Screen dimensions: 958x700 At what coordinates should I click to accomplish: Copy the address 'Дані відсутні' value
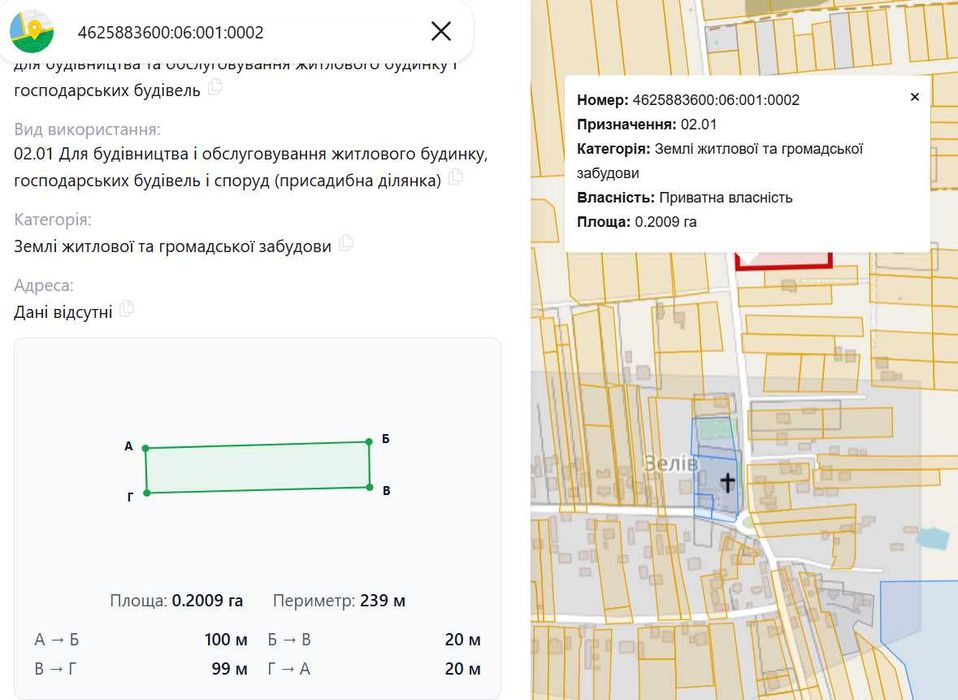tap(126, 309)
